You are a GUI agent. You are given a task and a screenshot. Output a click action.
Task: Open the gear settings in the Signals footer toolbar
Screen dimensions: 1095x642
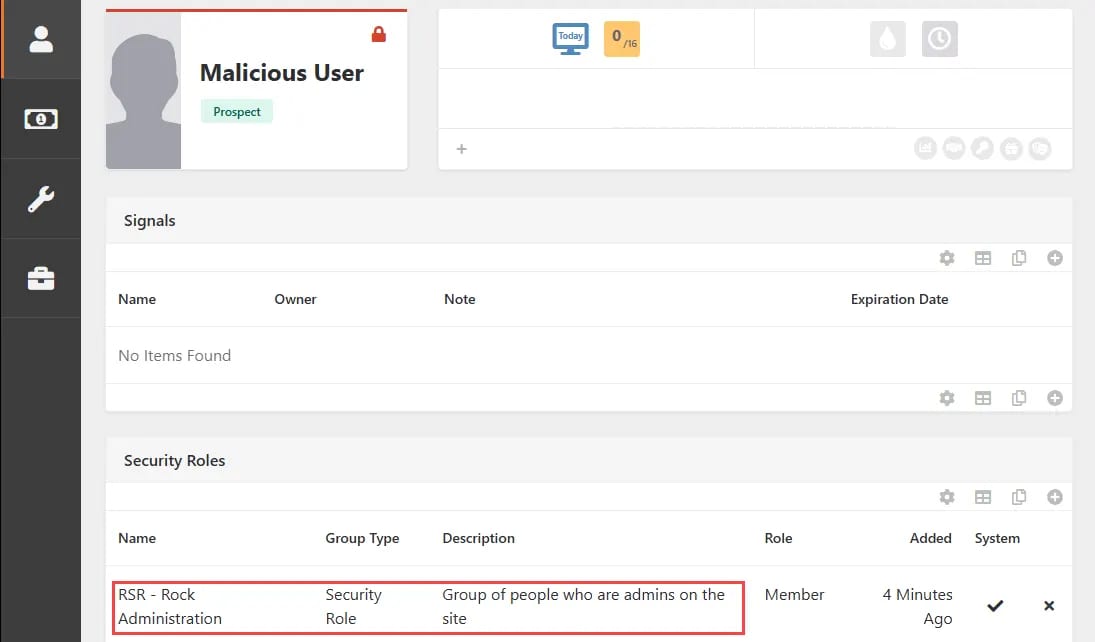click(x=947, y=398)
